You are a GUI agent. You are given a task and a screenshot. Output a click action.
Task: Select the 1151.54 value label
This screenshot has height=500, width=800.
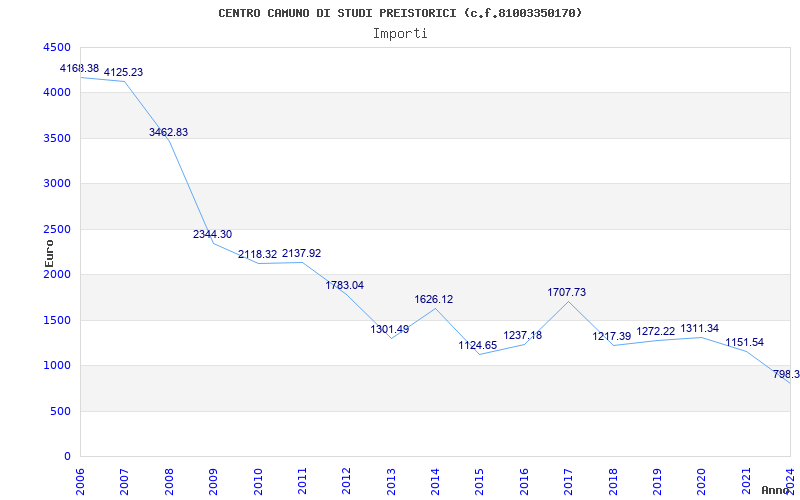click(744, 342)
